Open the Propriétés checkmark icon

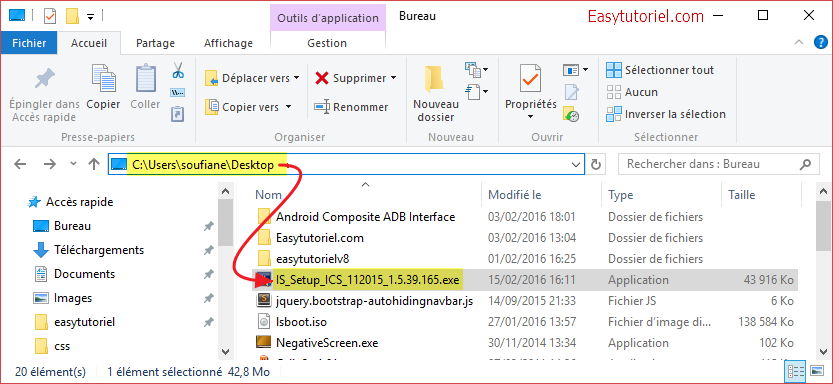point(530,79)
